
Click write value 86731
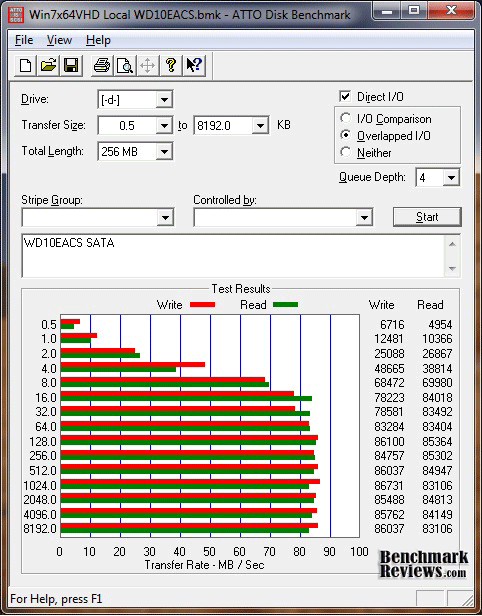click(x=389, y=486)
